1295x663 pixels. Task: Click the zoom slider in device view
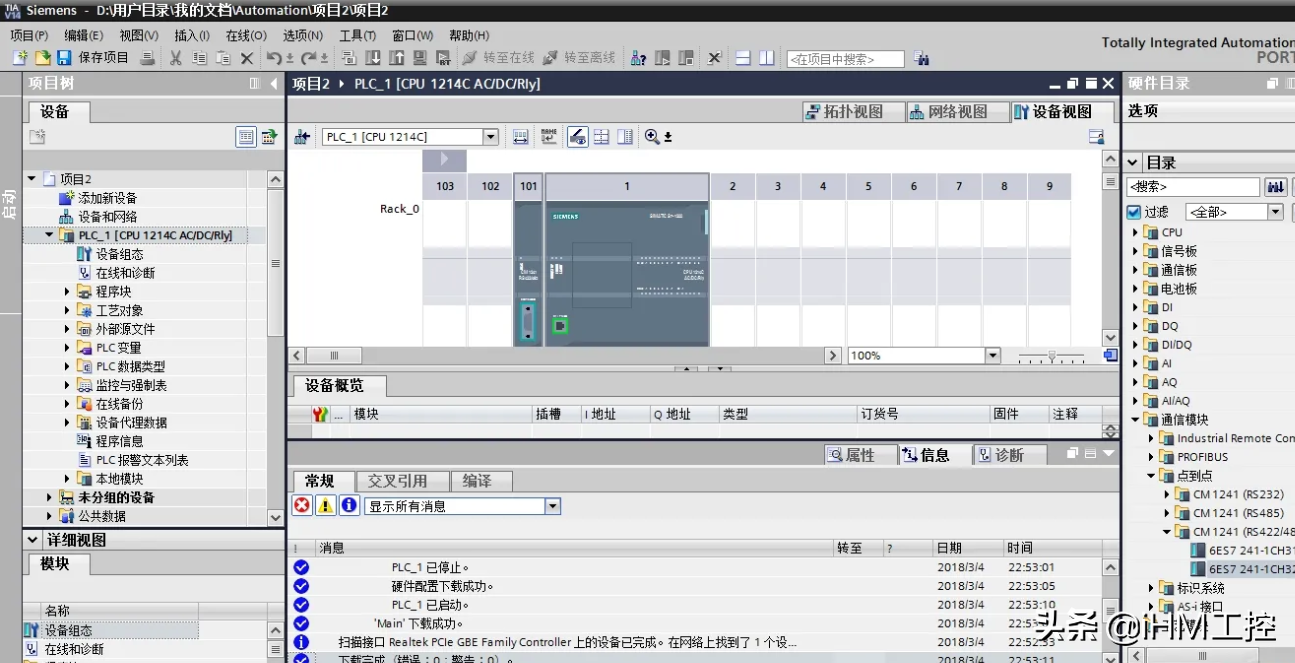[1051, 356]
